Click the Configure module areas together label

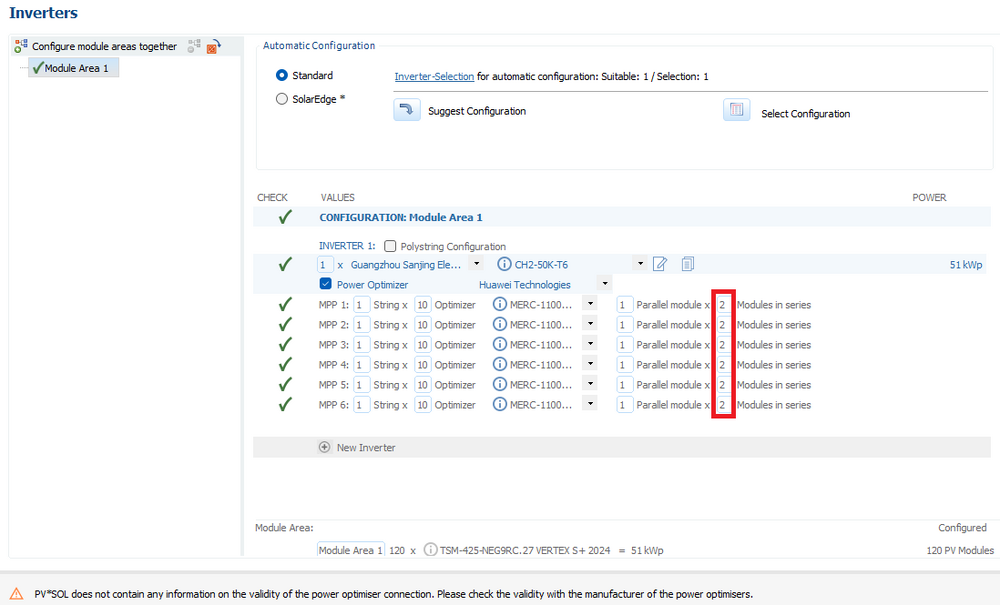pyautogui.click(x=105, y=47)
